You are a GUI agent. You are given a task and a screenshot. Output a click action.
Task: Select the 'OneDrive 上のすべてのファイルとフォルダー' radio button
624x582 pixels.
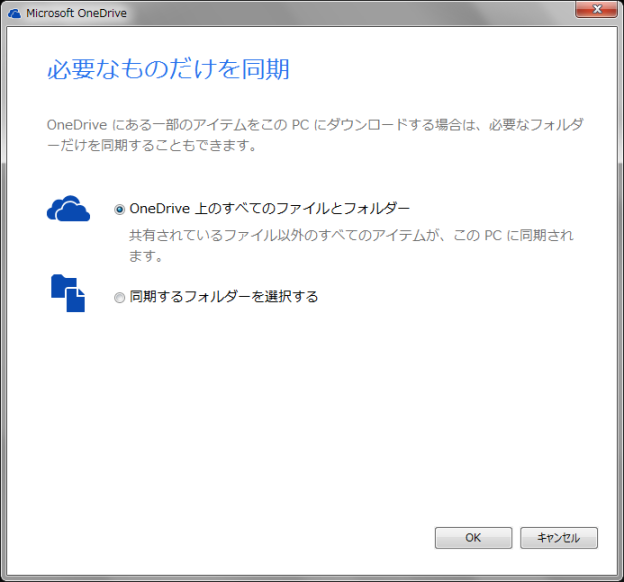click(x=119, y=209)
